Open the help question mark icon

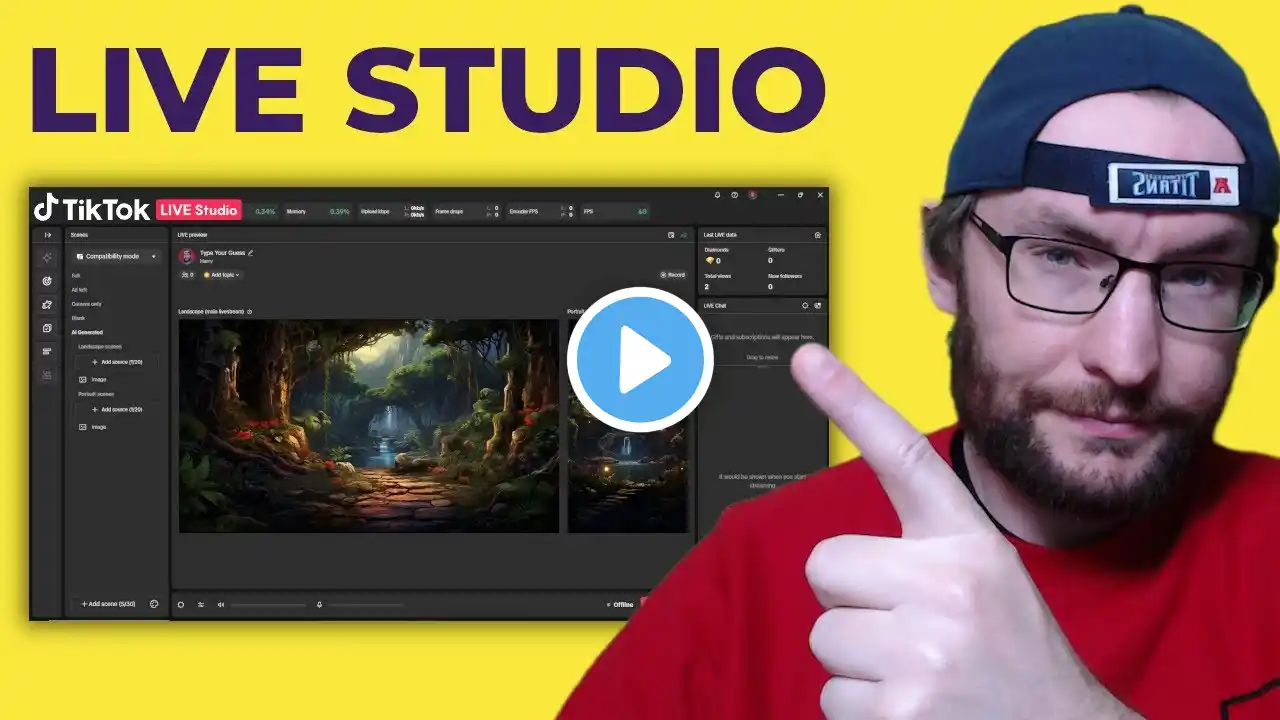[735, 195]
